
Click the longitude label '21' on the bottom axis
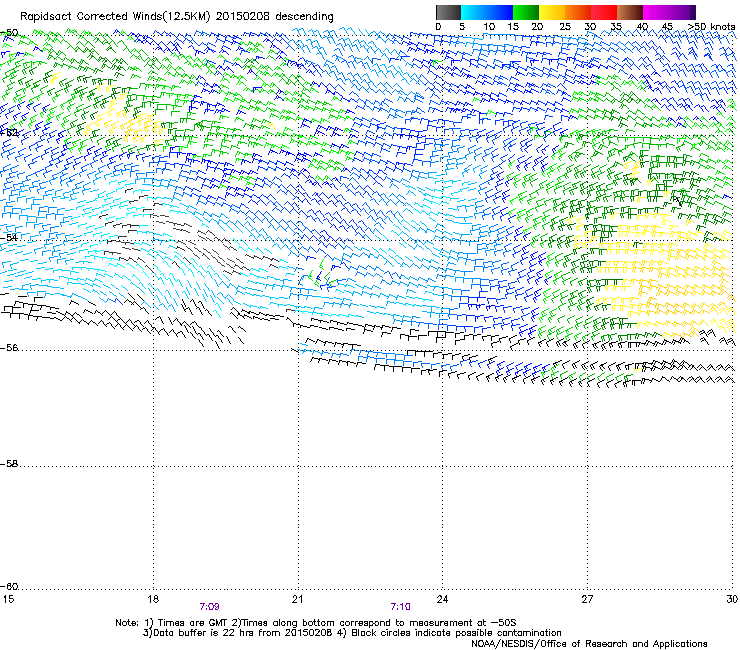pos(297,599)
